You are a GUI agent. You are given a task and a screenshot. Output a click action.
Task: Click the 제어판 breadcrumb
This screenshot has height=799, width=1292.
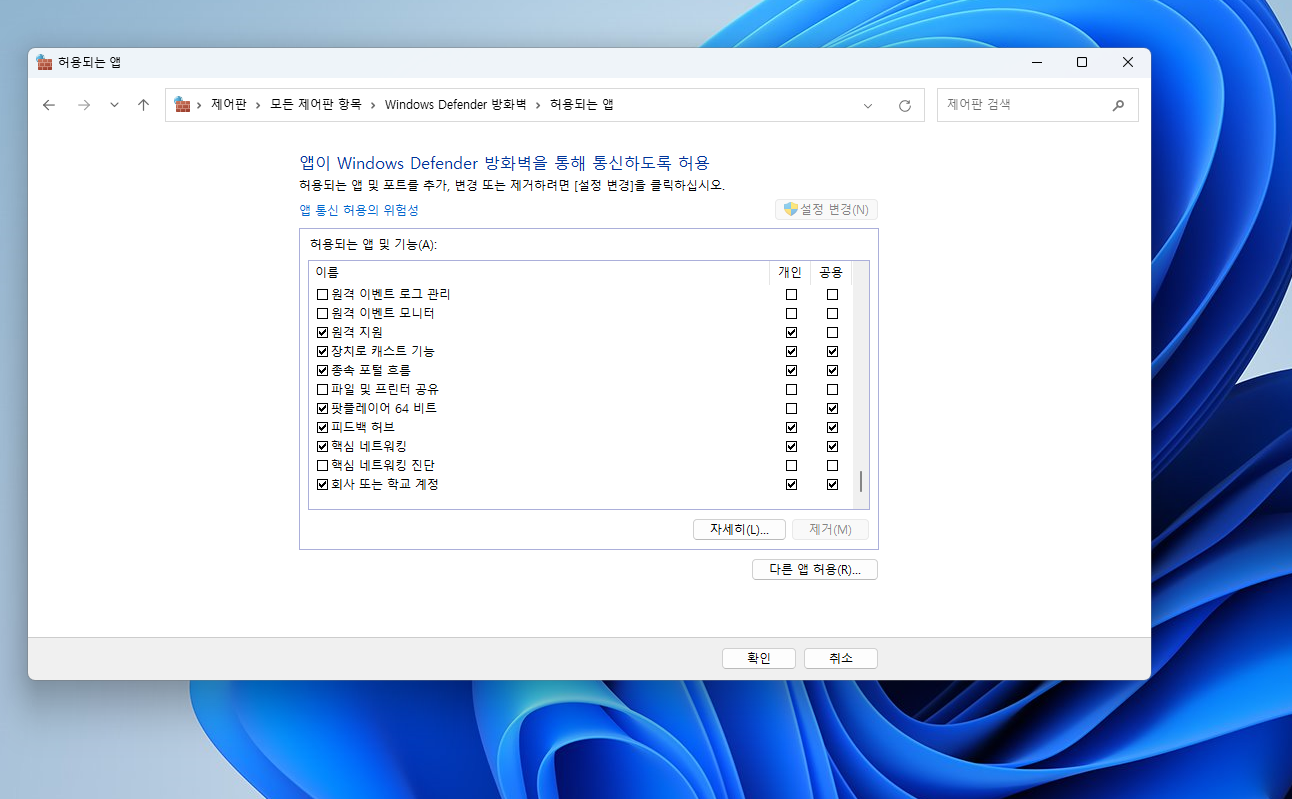pyautogui.click(x=228, y=104)
